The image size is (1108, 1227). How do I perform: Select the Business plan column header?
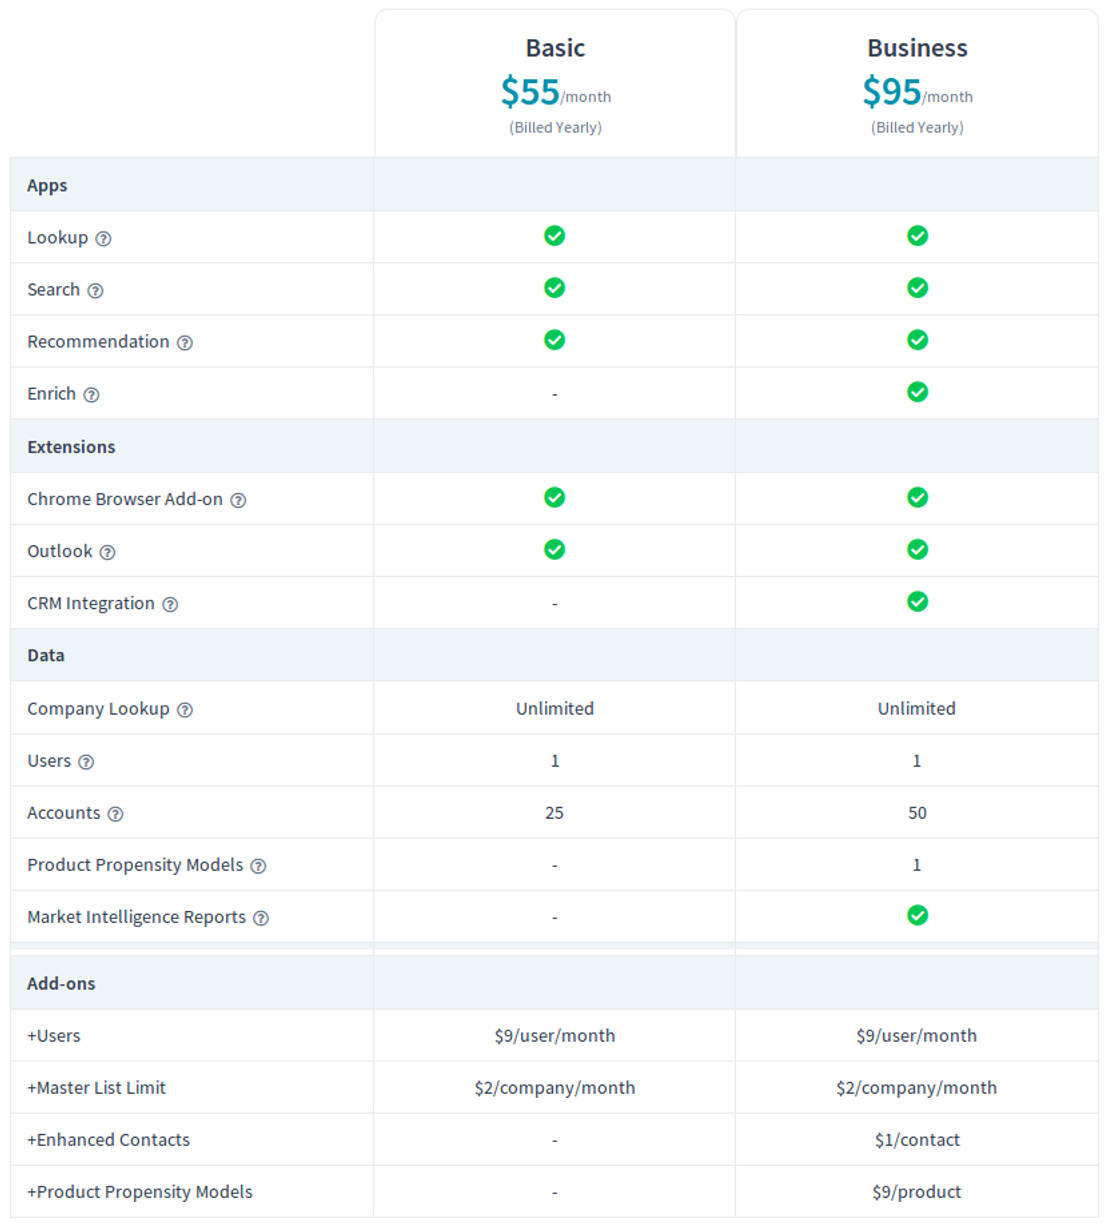click(x=917, y=48)
